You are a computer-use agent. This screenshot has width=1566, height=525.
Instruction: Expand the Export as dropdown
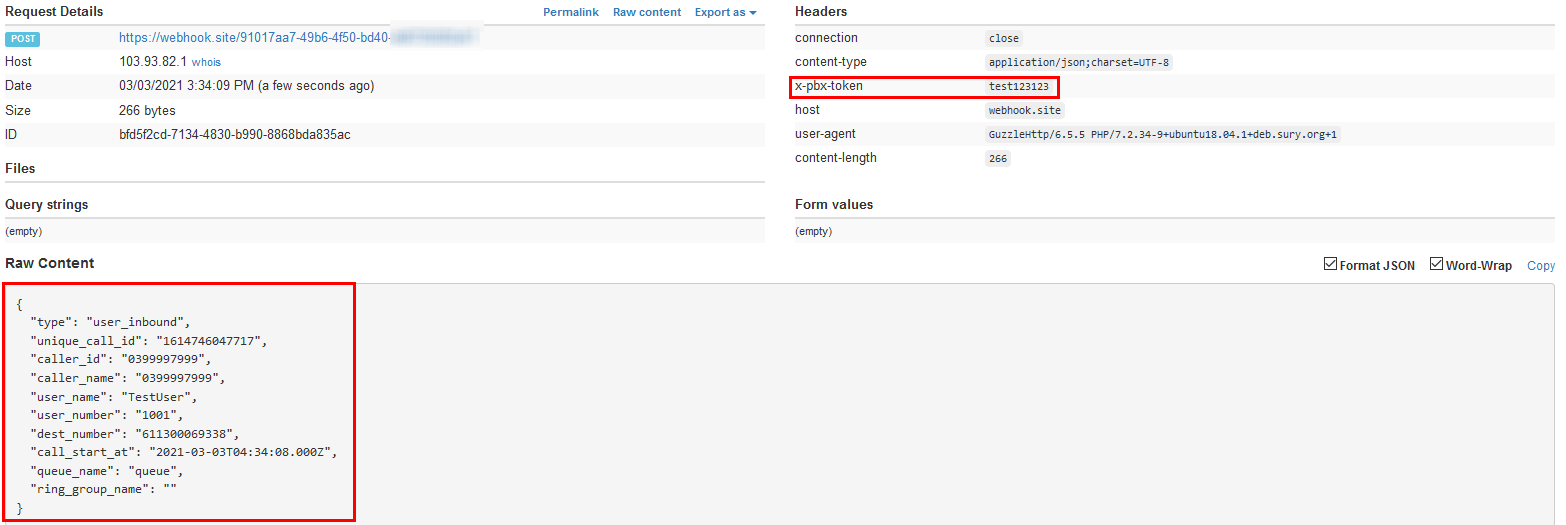pyautogui.click(x=725, y=12)
